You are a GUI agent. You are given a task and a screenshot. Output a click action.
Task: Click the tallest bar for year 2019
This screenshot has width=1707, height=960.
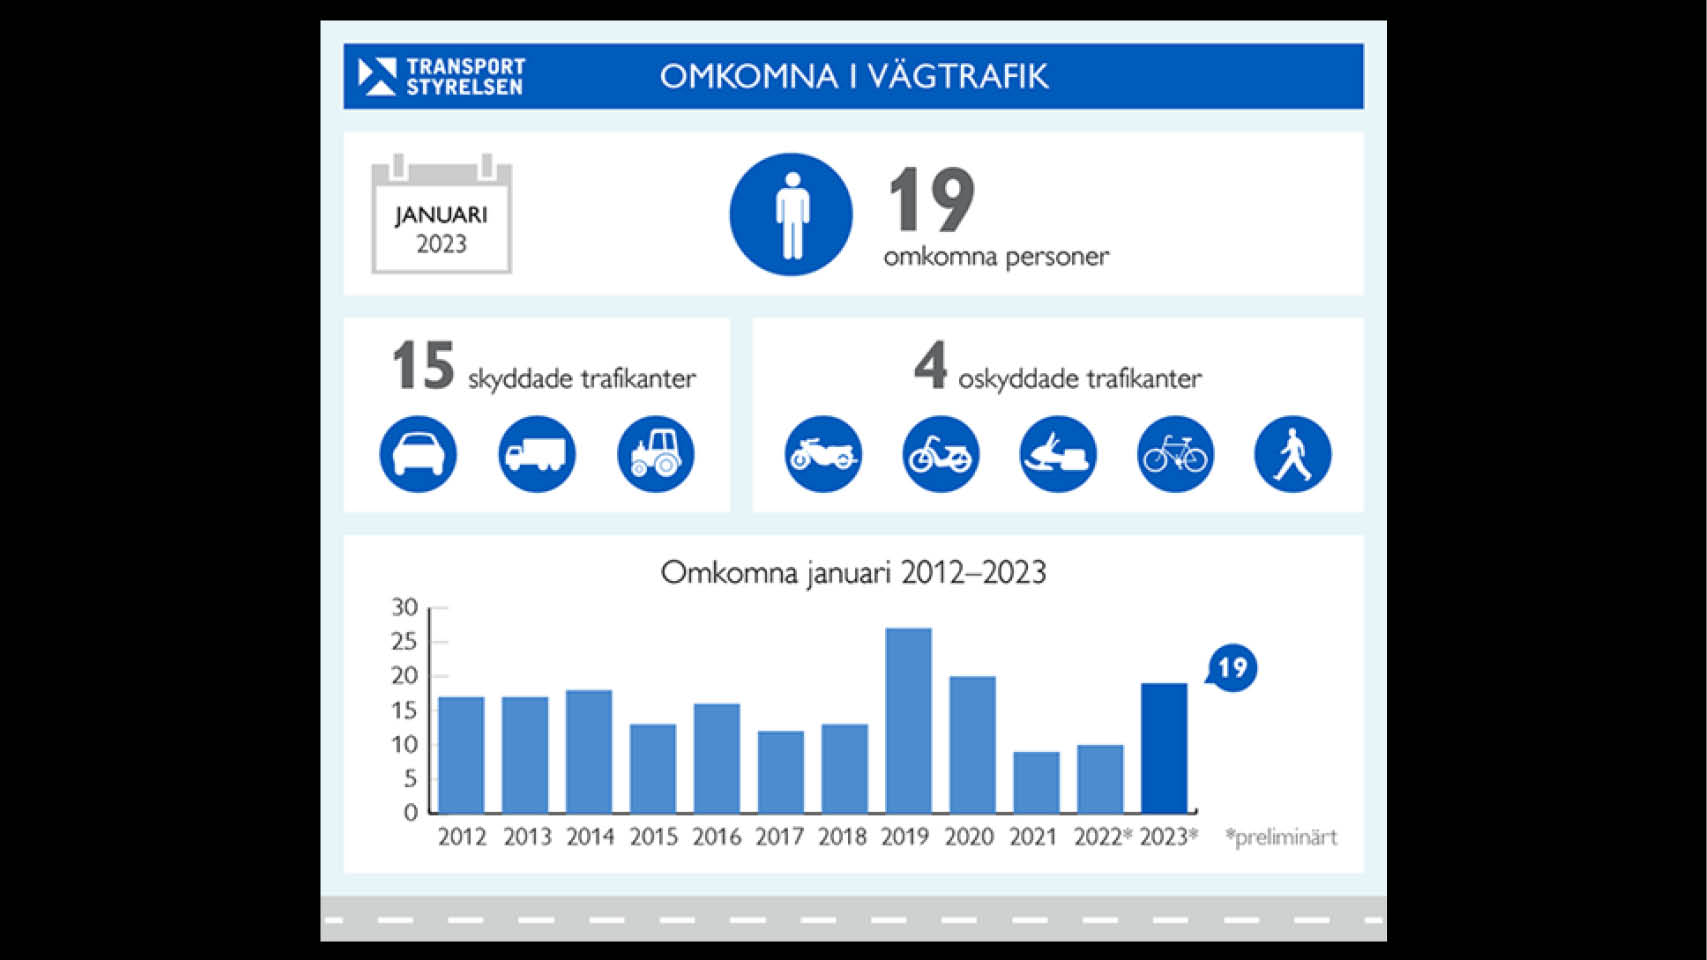(907, 720)
